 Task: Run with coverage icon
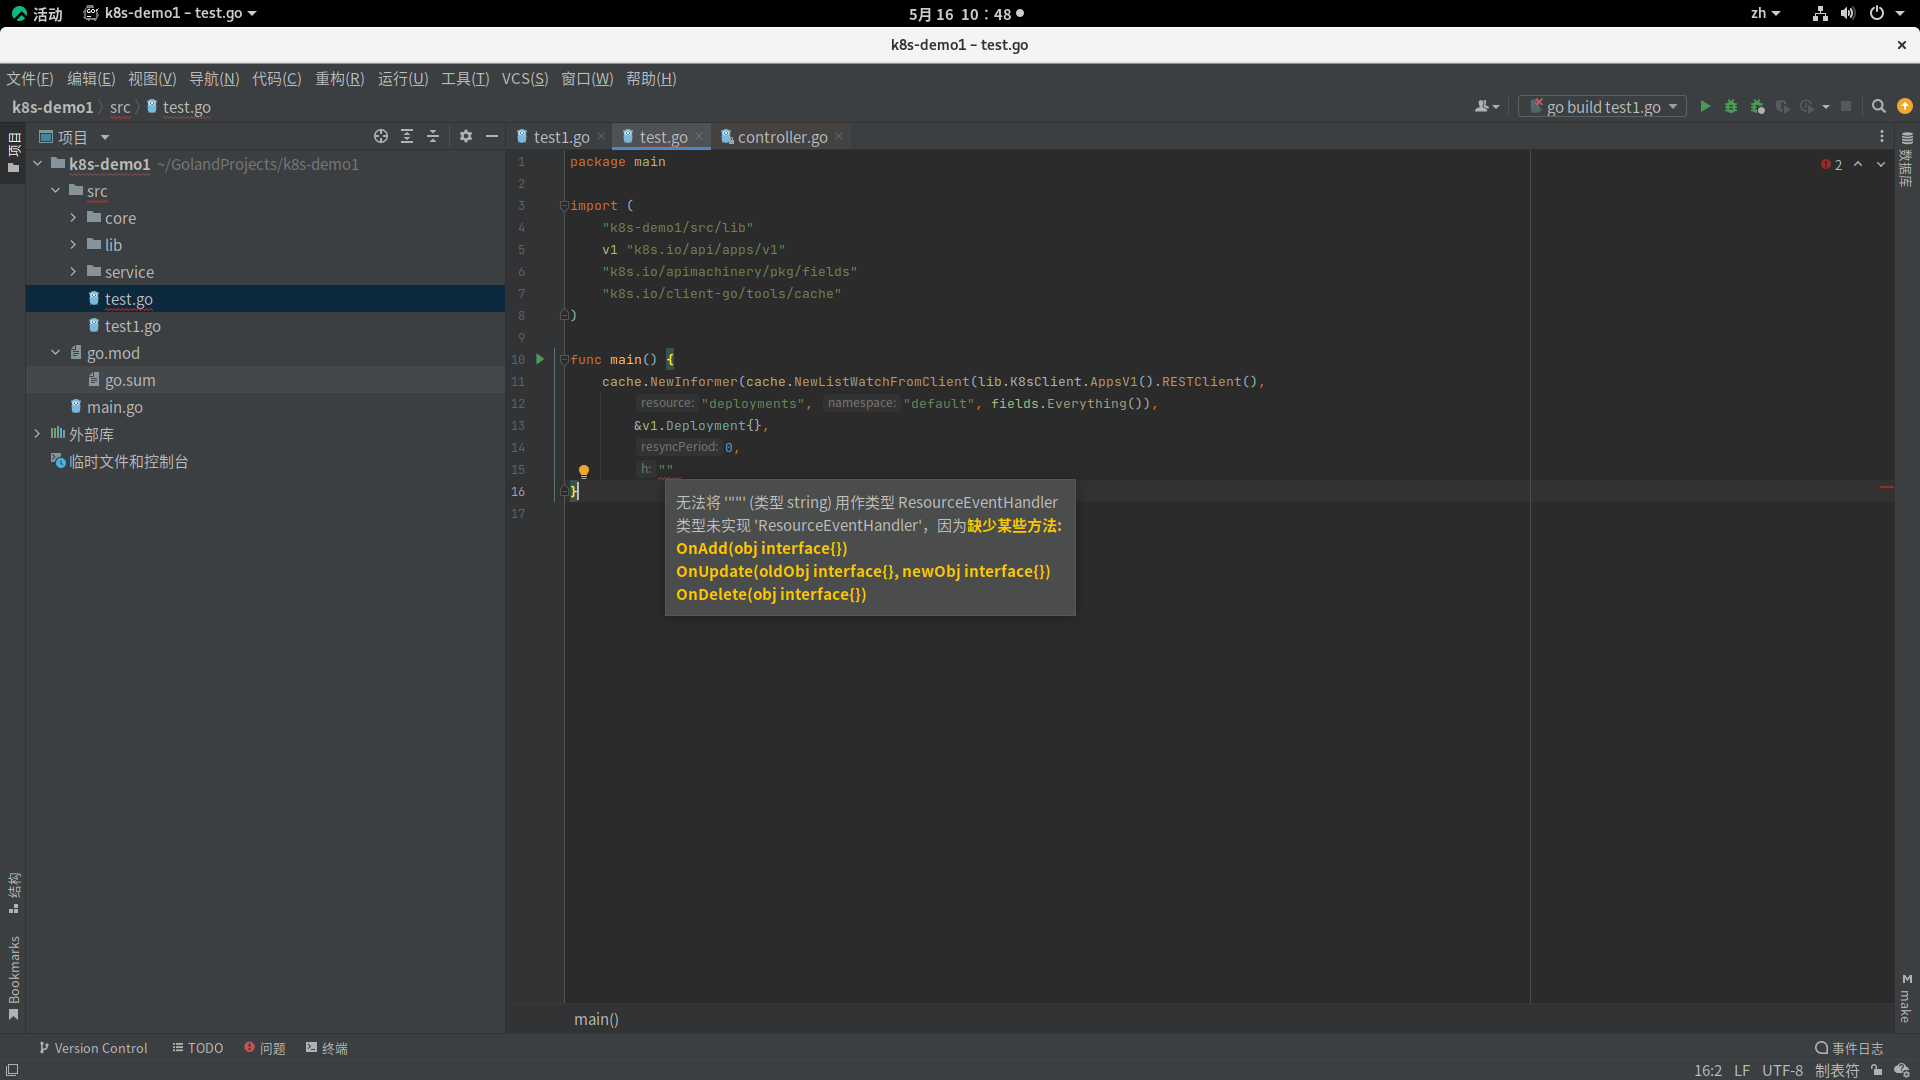[1757, 106]
